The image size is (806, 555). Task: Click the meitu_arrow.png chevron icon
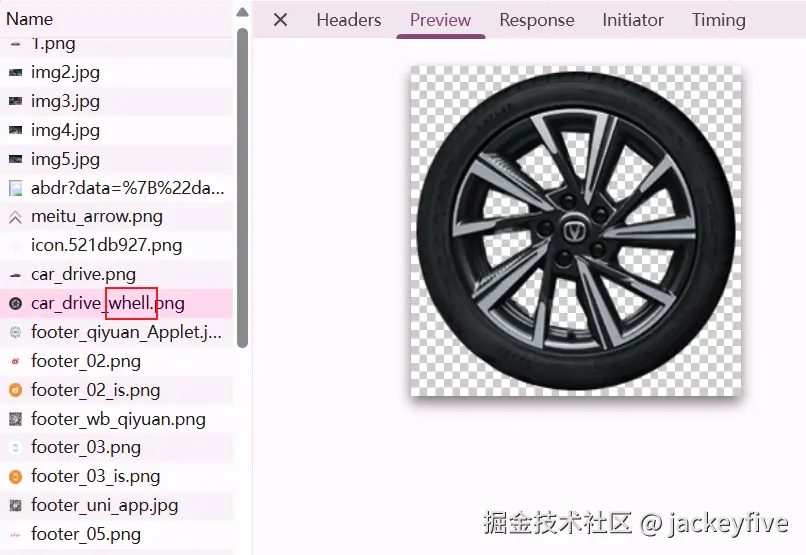[x=15, y=218]
